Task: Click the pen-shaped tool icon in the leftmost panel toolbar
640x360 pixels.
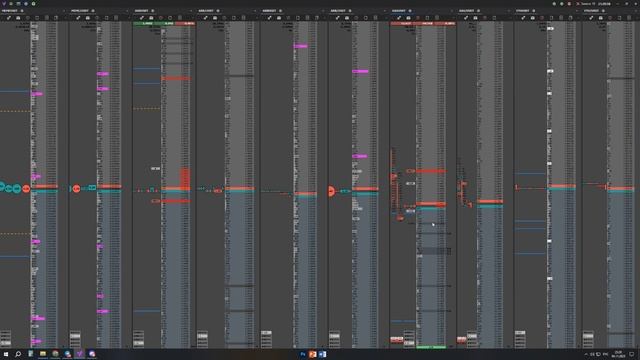Action: point(9,18)
